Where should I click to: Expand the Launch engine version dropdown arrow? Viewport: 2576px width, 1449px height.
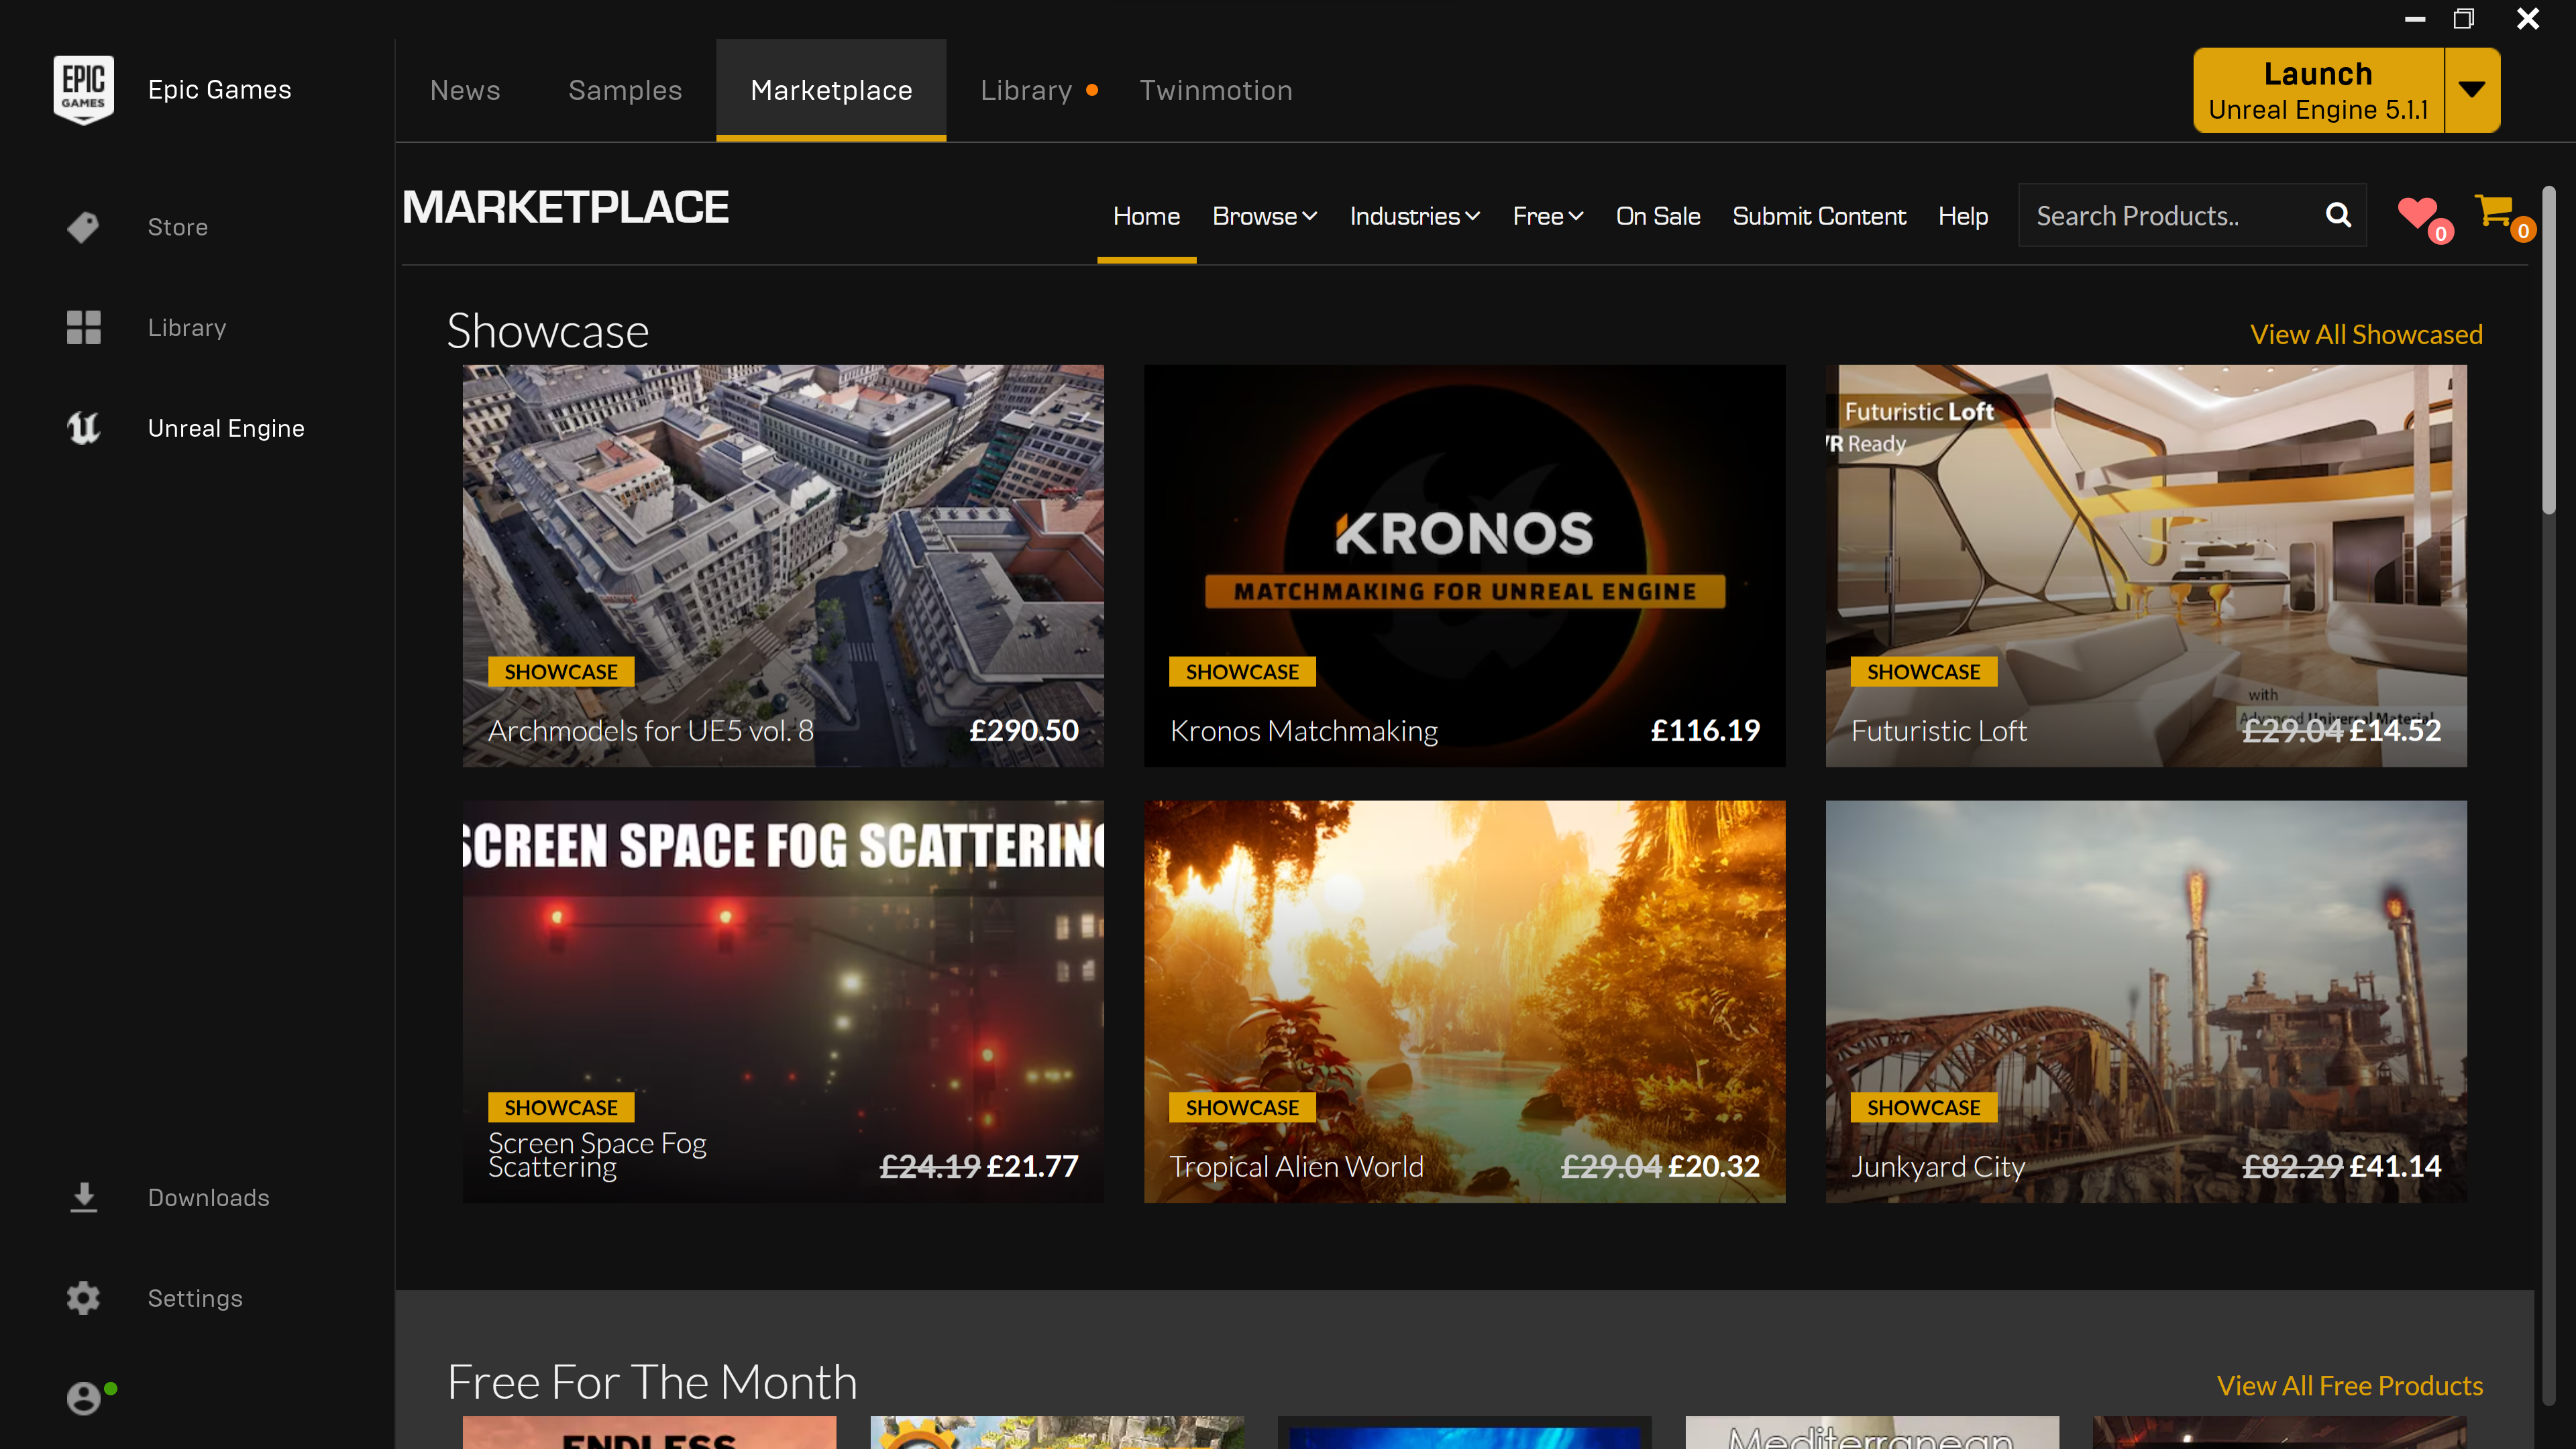pos(2472,90)
